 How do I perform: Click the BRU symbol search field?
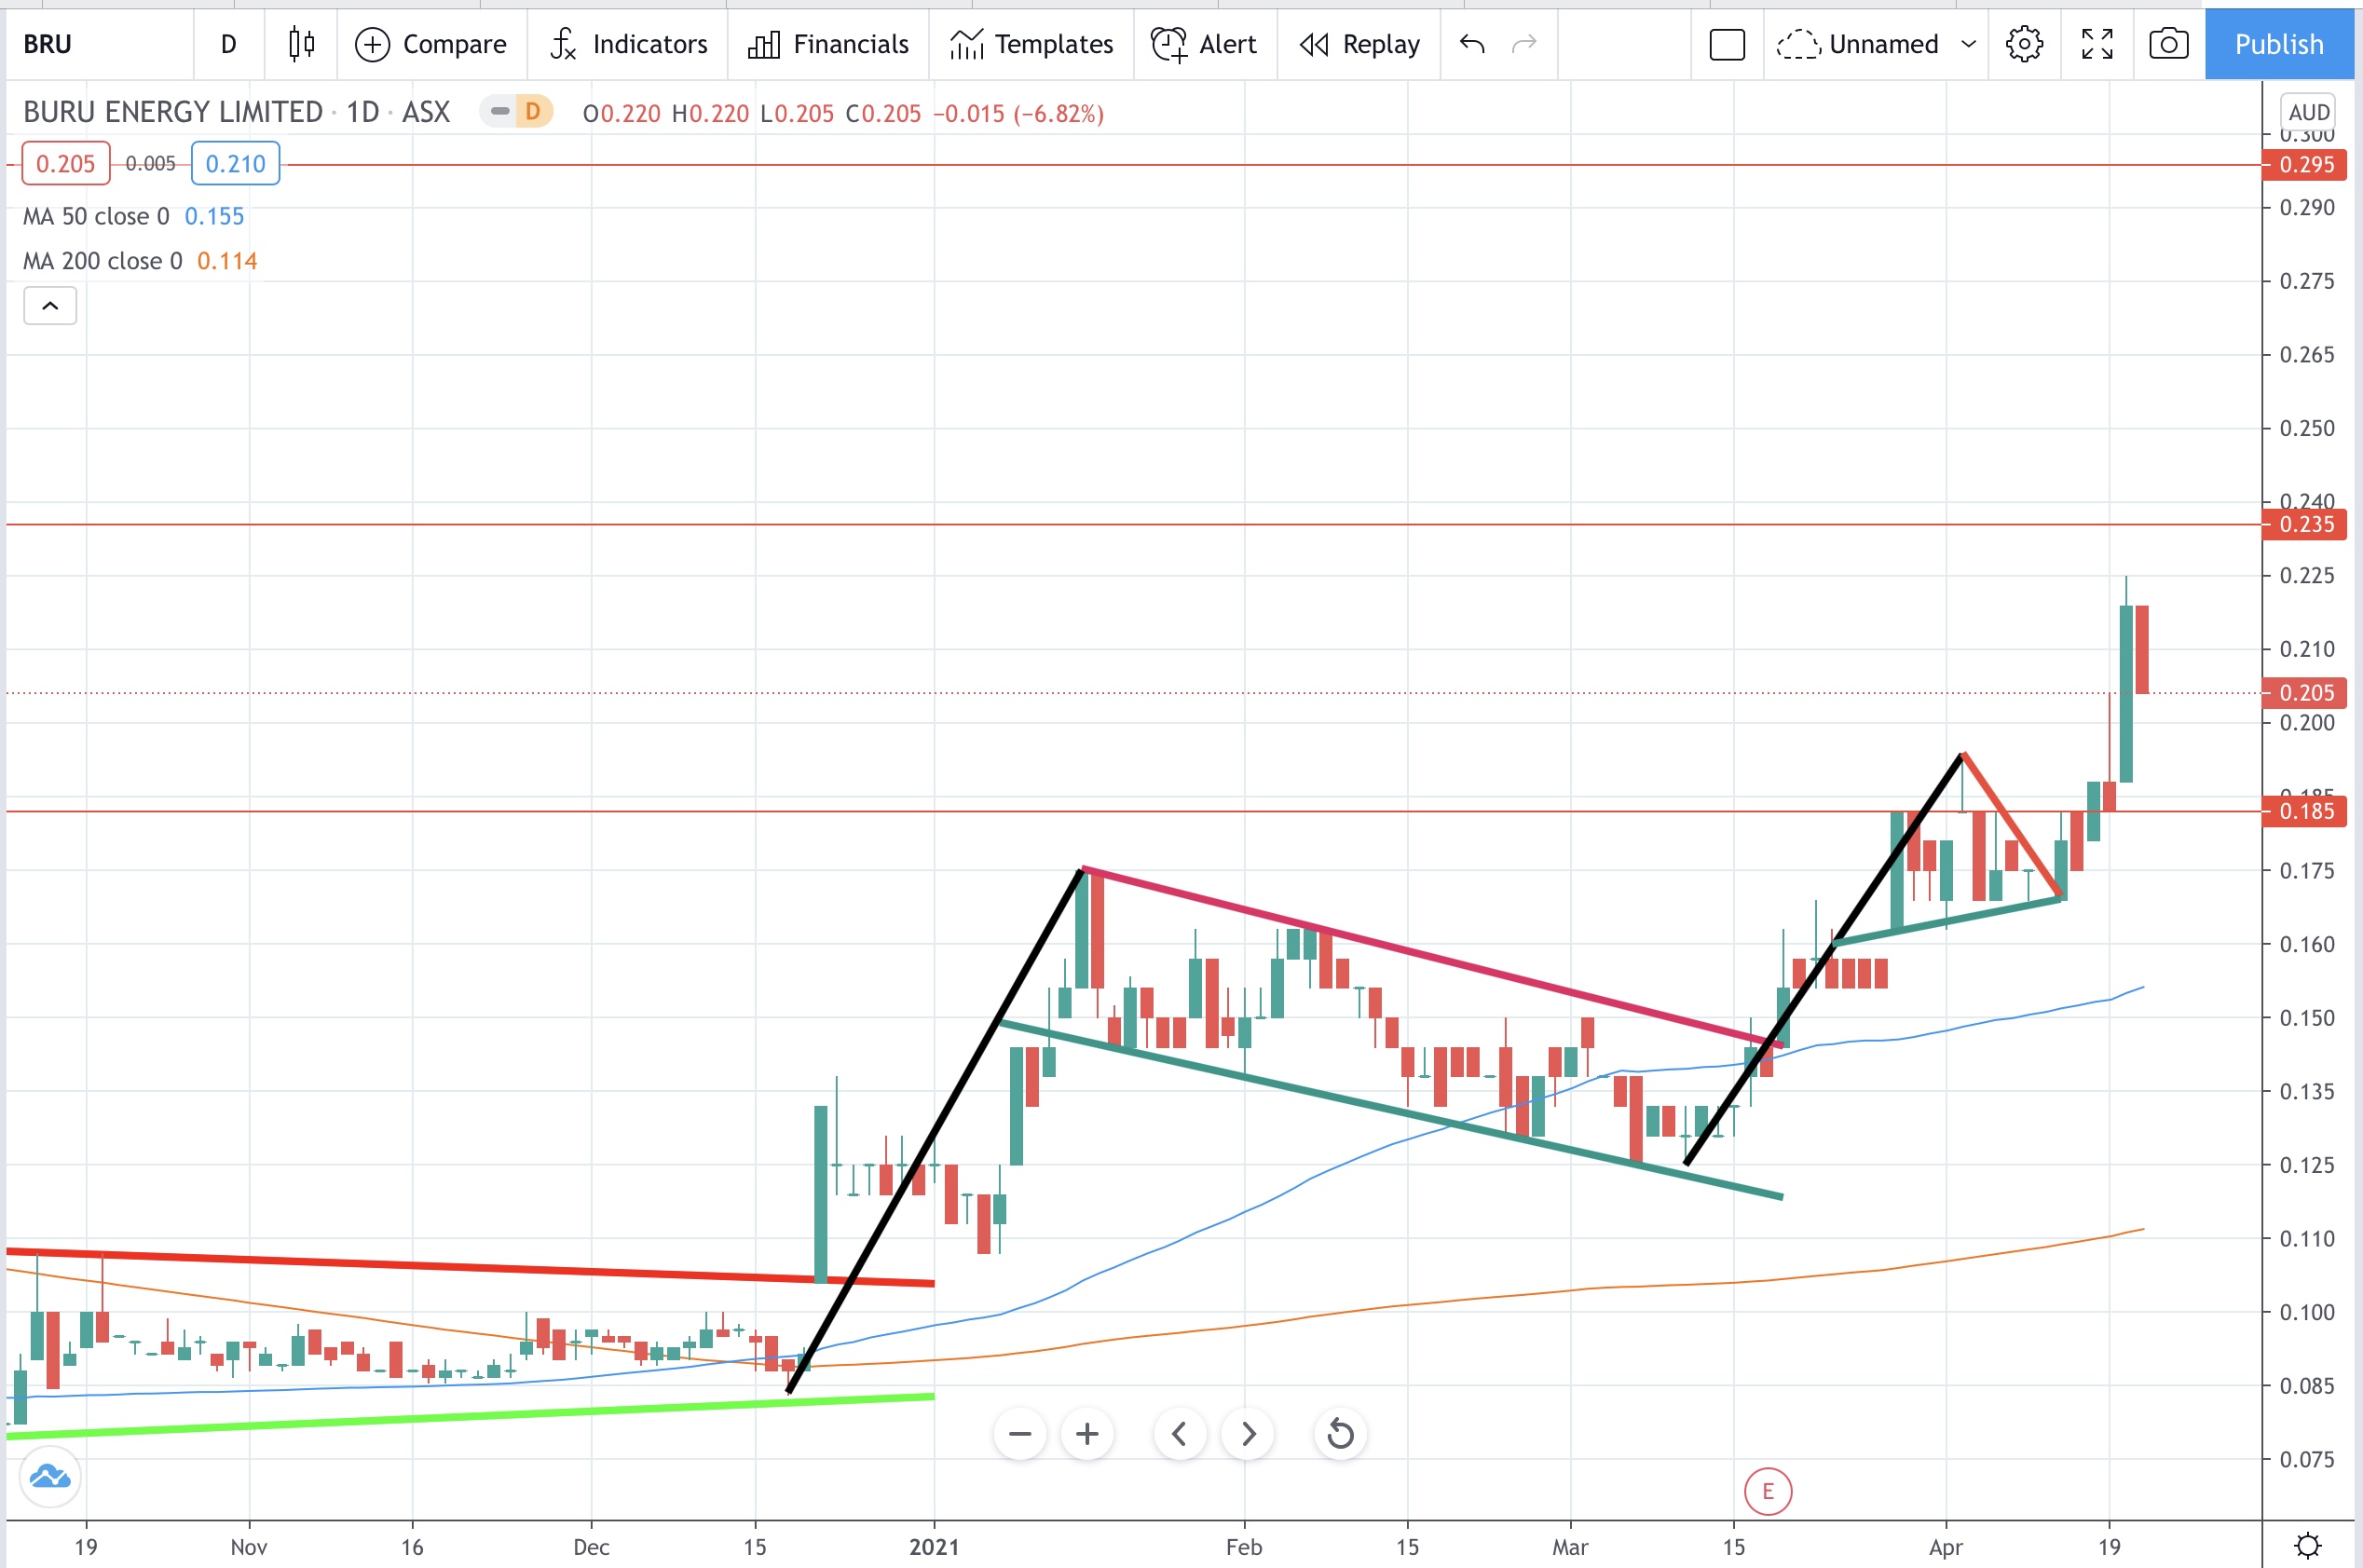(x=98, y=44)
